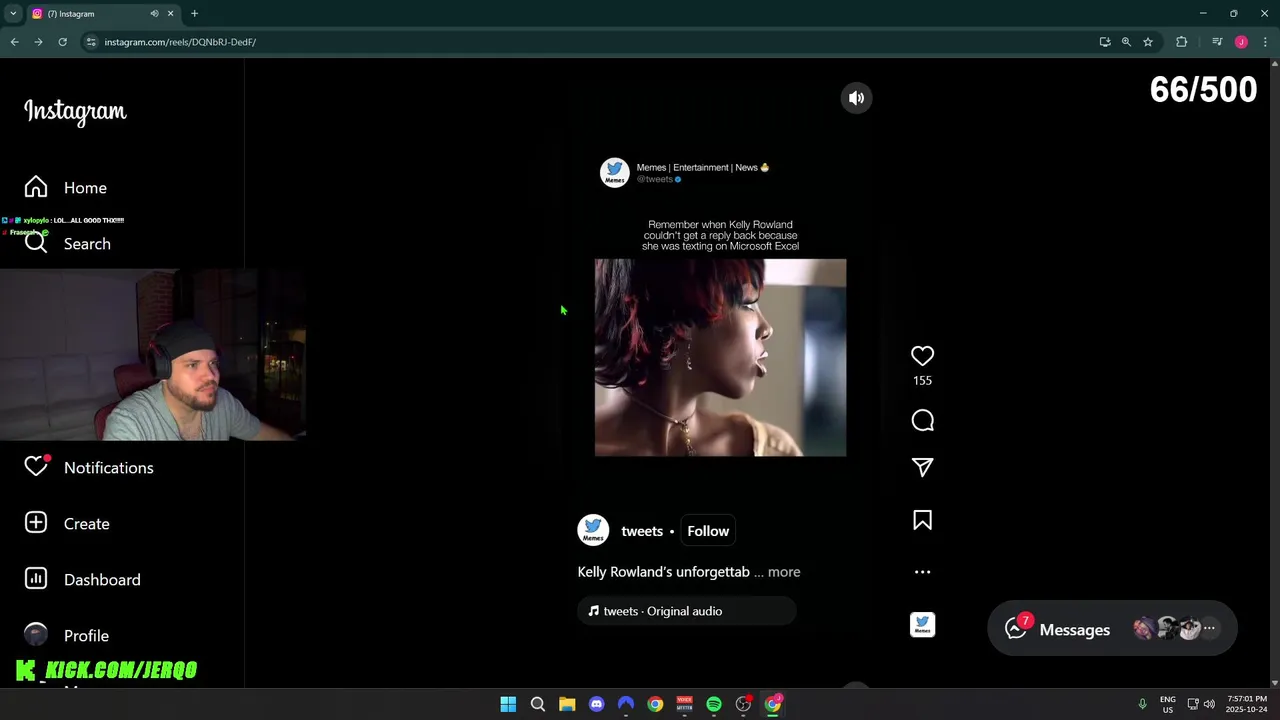Open the zoom magnifier icon in address bar
1280x720 pixels.
[x=1126, y=42]
